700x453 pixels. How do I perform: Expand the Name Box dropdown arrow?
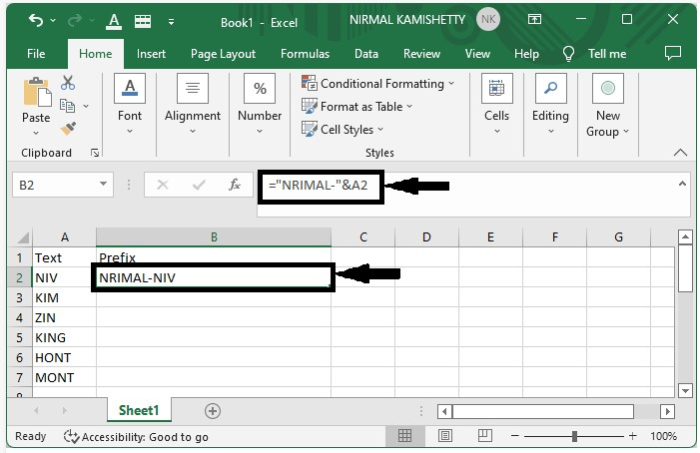point(105,185)
